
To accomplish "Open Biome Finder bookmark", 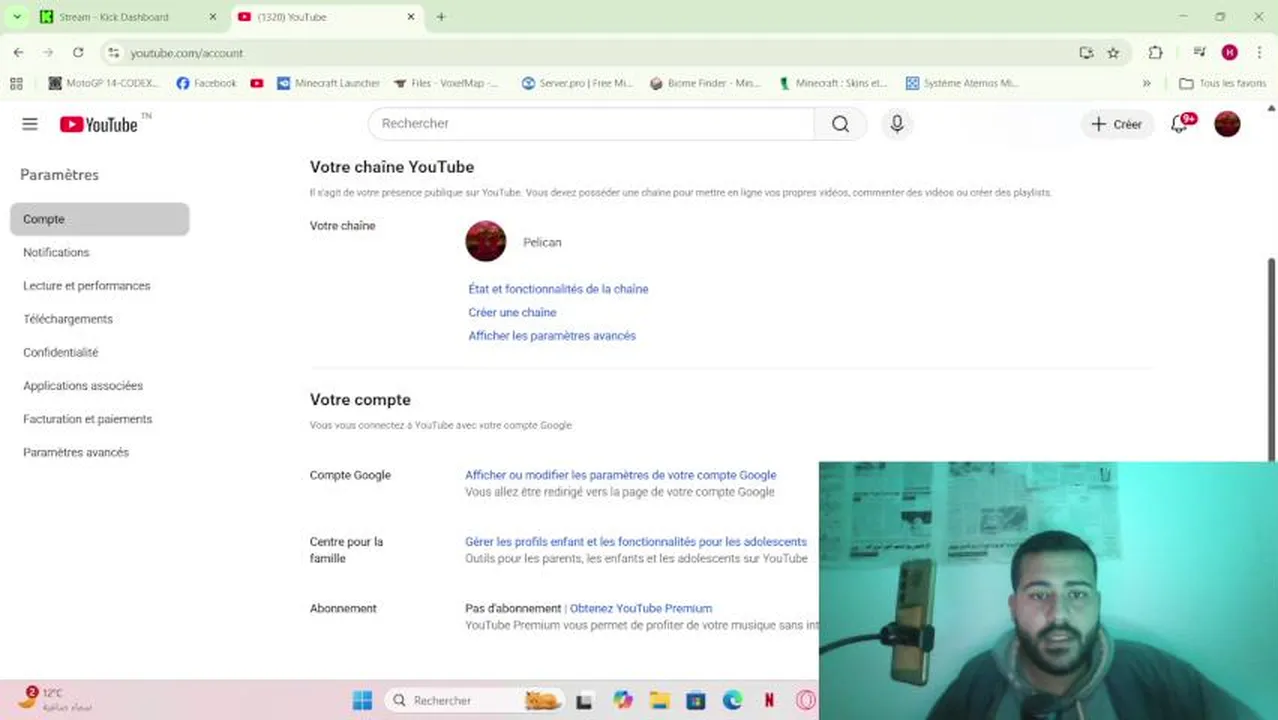I will pos(705,83).
